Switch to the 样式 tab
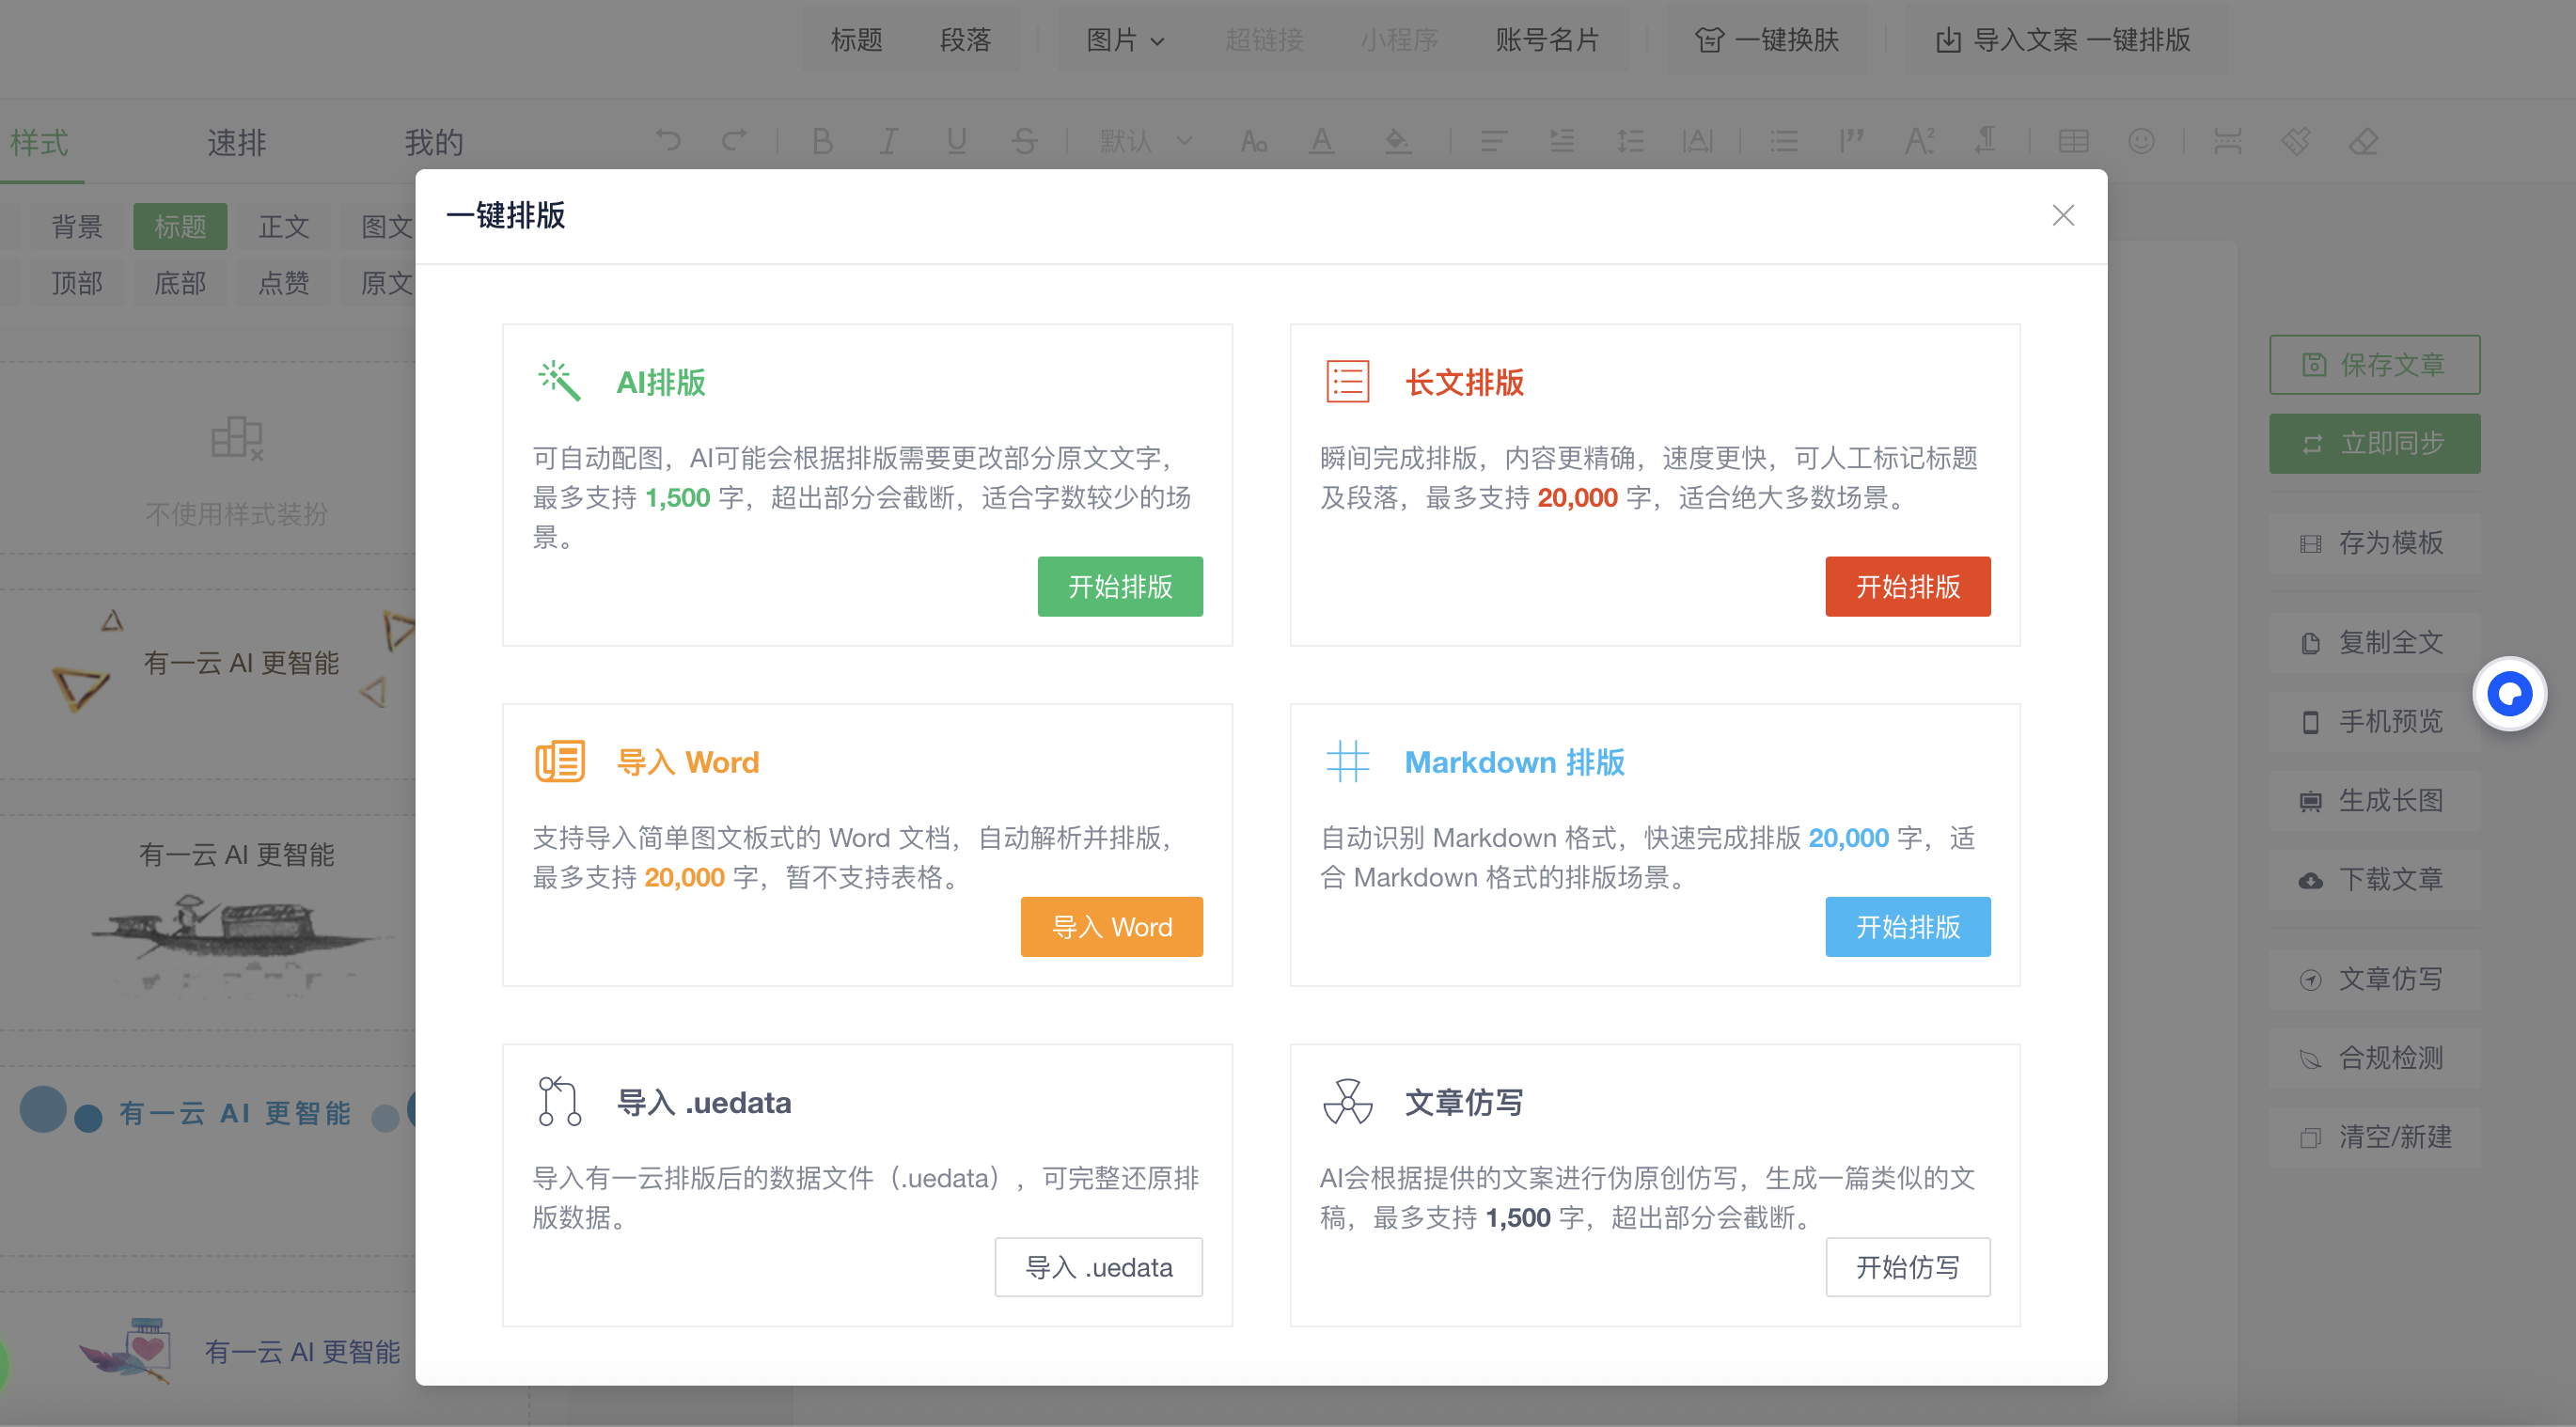Viewport: 2576px width, 1427px height. coord(40,142)
